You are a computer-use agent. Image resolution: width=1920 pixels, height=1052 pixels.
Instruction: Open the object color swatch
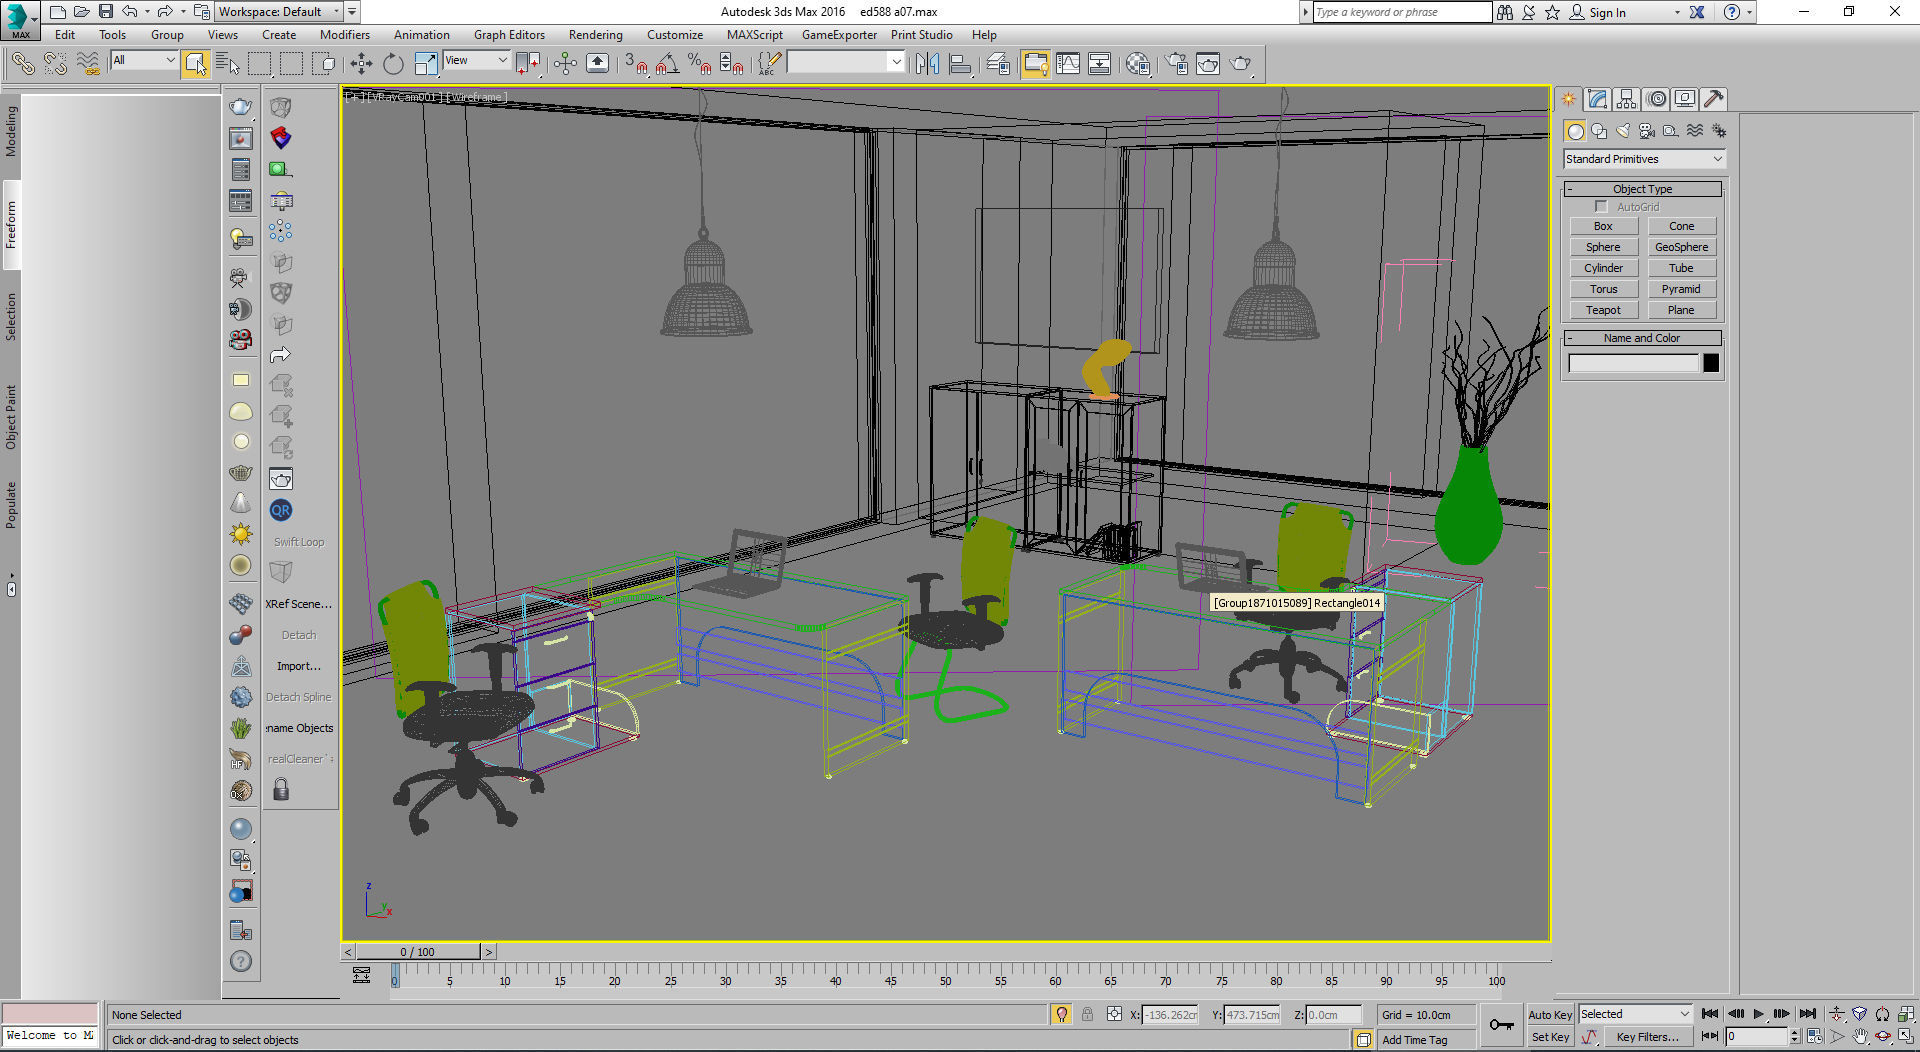point(1711,363)
